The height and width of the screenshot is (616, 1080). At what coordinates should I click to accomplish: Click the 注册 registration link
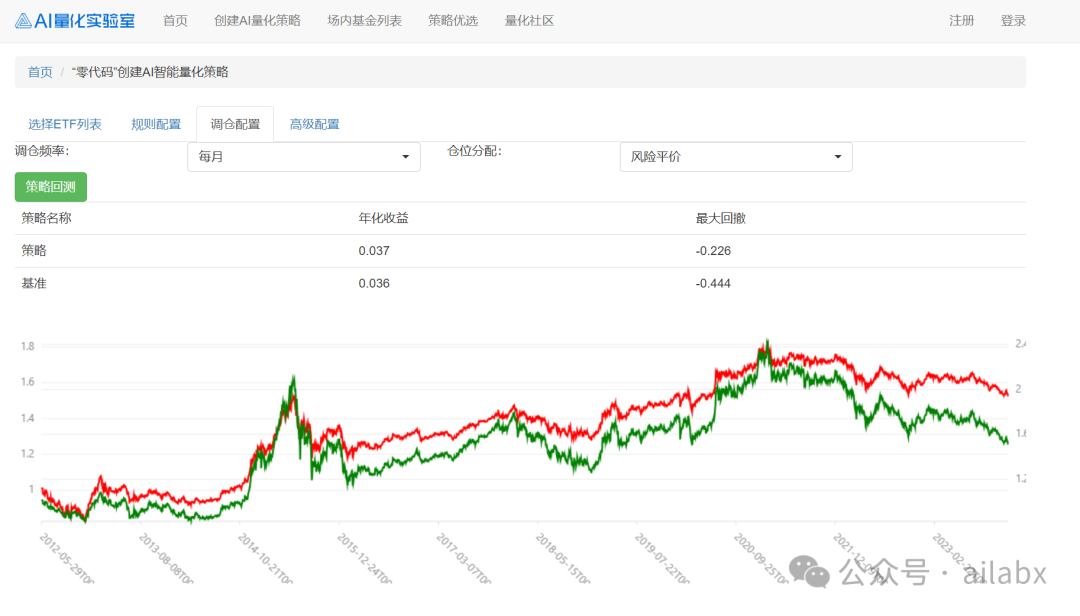[x=961, y=19]
